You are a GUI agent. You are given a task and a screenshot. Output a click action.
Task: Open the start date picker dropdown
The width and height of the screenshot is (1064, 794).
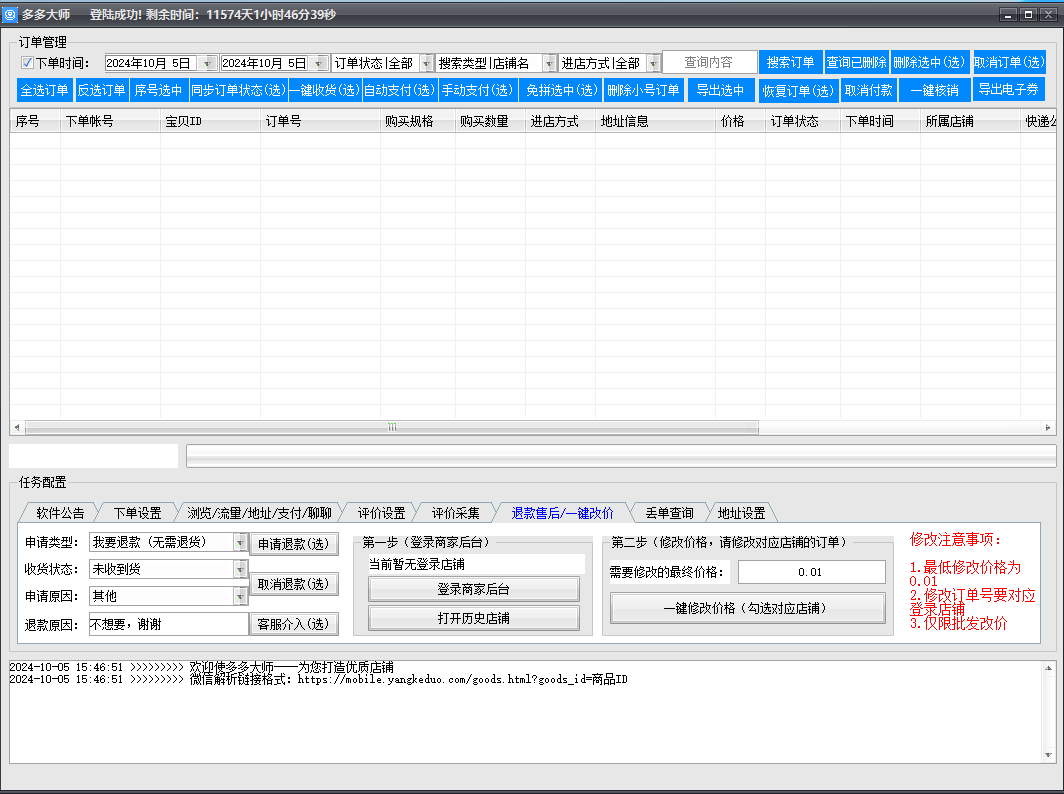pyautogui.click(x=208, y=63)
